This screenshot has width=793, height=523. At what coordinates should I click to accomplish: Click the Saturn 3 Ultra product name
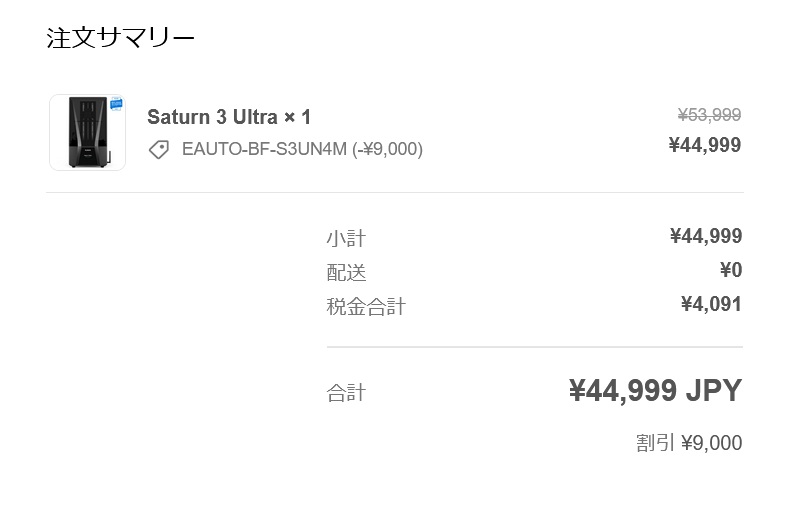tap(229, 117)
